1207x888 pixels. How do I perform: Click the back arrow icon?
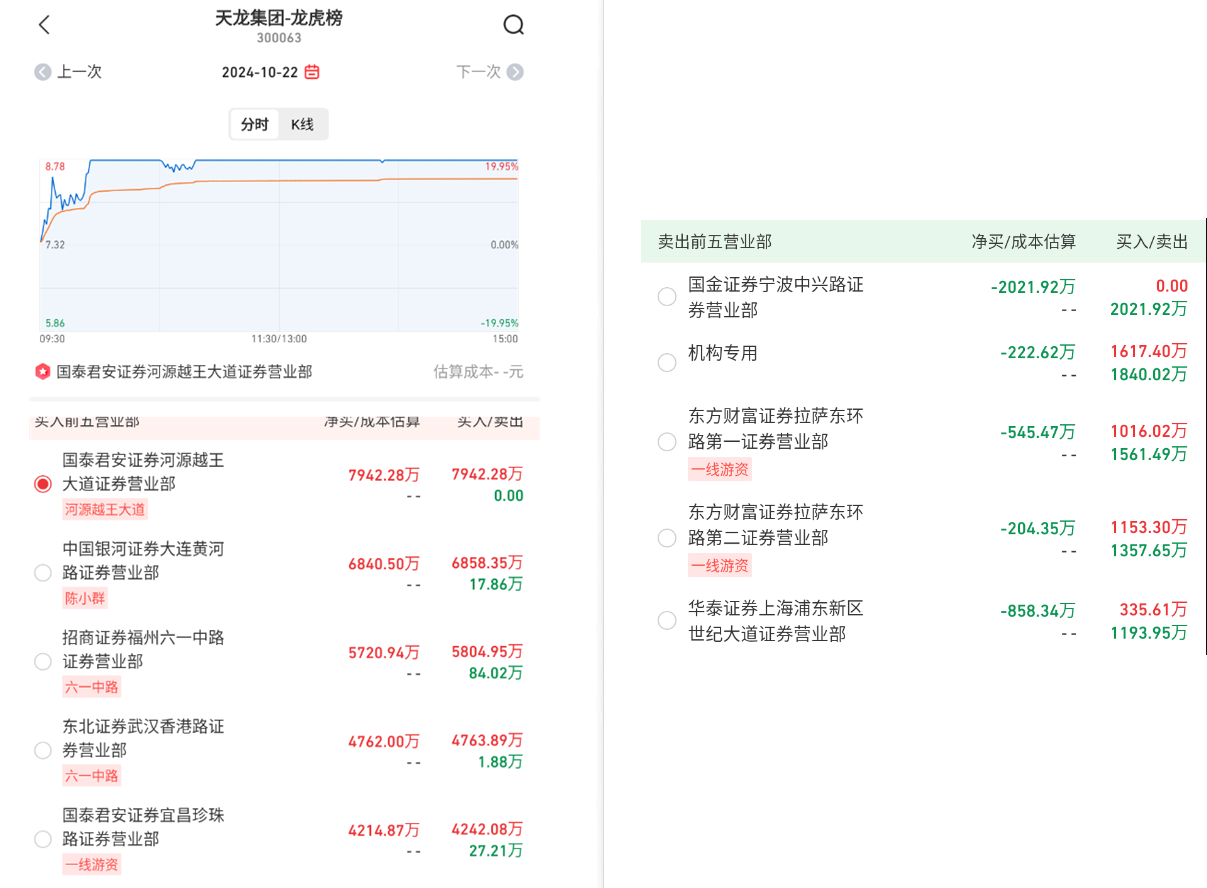click(x=44, y=25)
